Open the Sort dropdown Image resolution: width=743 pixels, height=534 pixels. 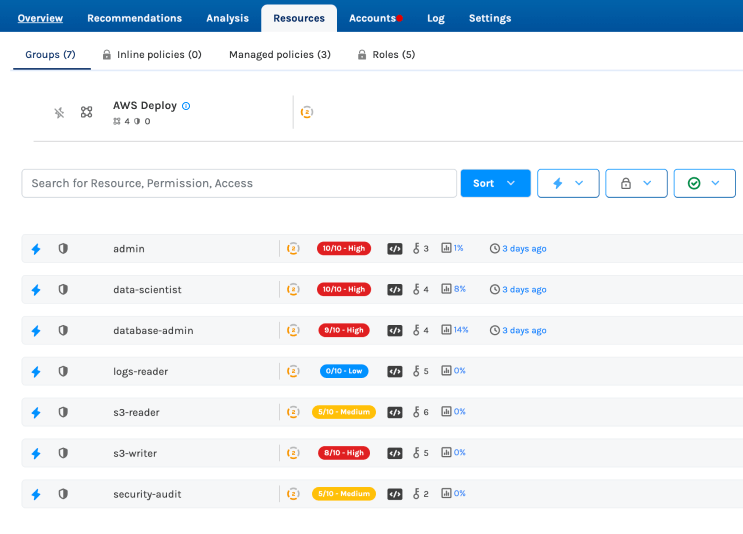click(x=496, y=183)
